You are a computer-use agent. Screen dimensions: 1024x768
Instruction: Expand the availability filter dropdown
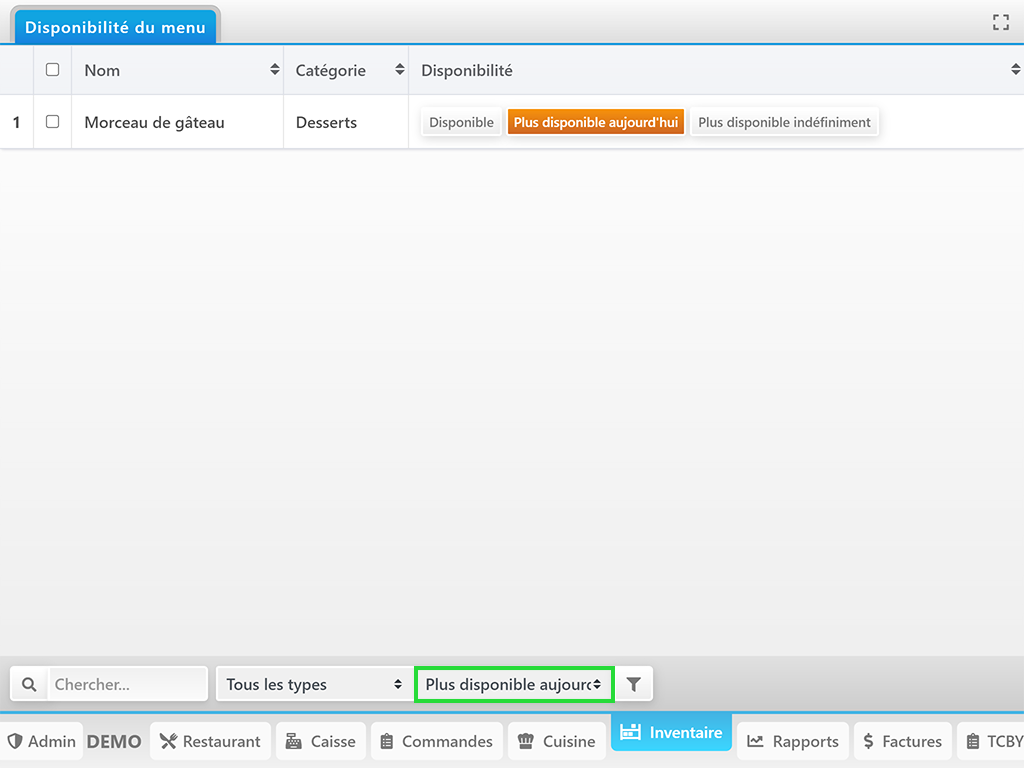(x=513, y=685)
